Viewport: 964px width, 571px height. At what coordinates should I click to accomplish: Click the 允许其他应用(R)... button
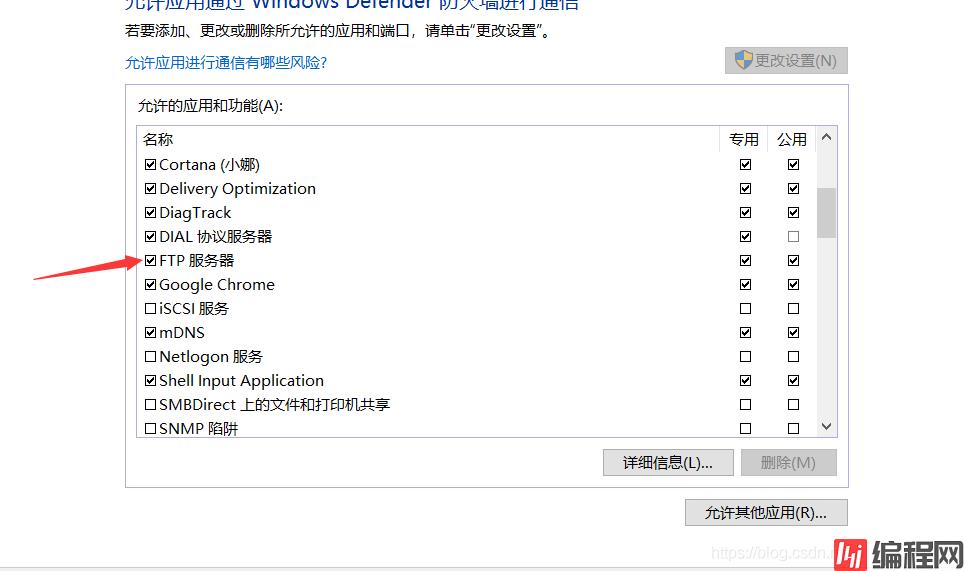tap(766, 512)
